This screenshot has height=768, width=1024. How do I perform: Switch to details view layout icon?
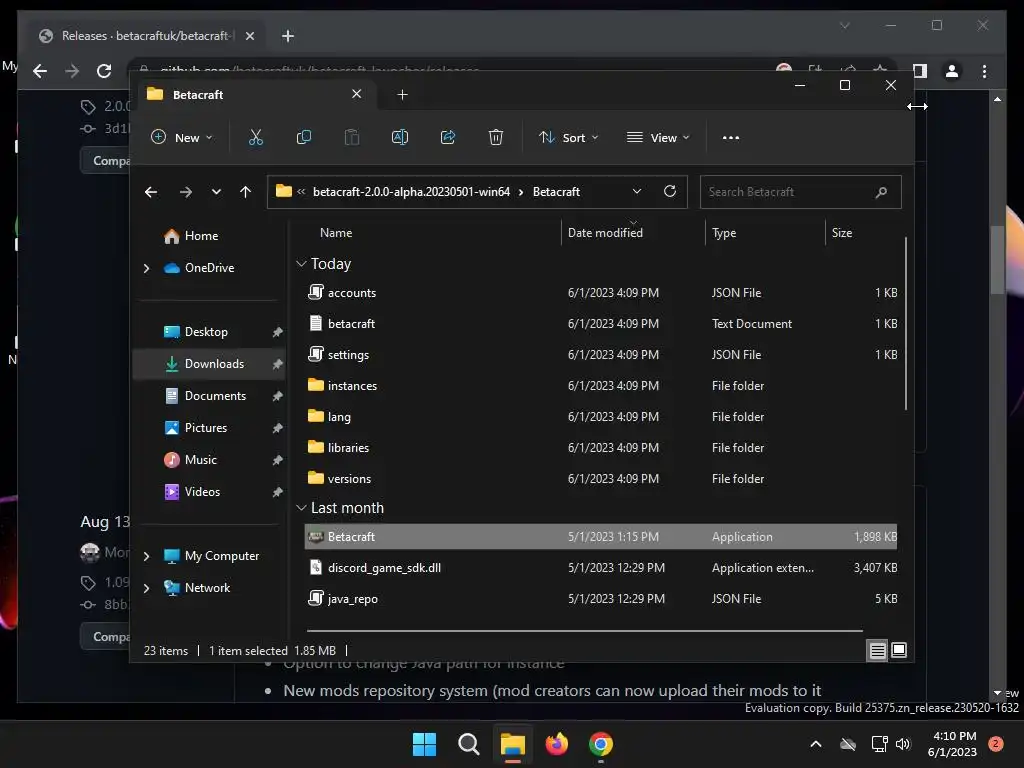click(x=877, y=650)
